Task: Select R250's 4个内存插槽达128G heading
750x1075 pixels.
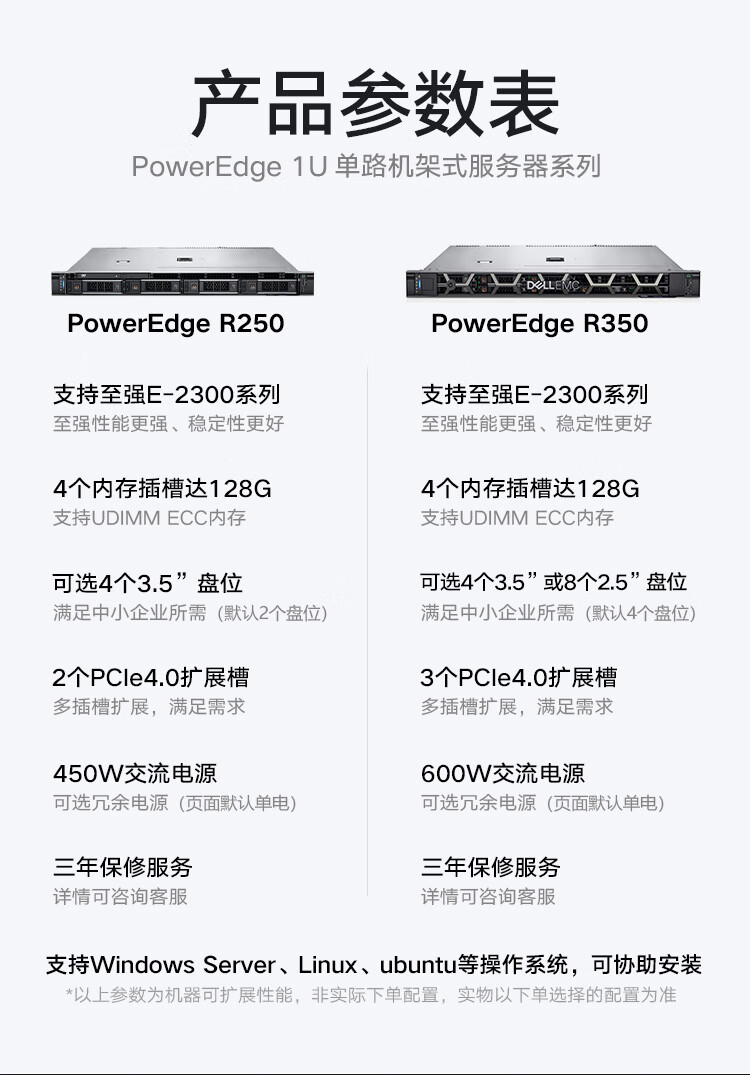Action: [162, 489]
